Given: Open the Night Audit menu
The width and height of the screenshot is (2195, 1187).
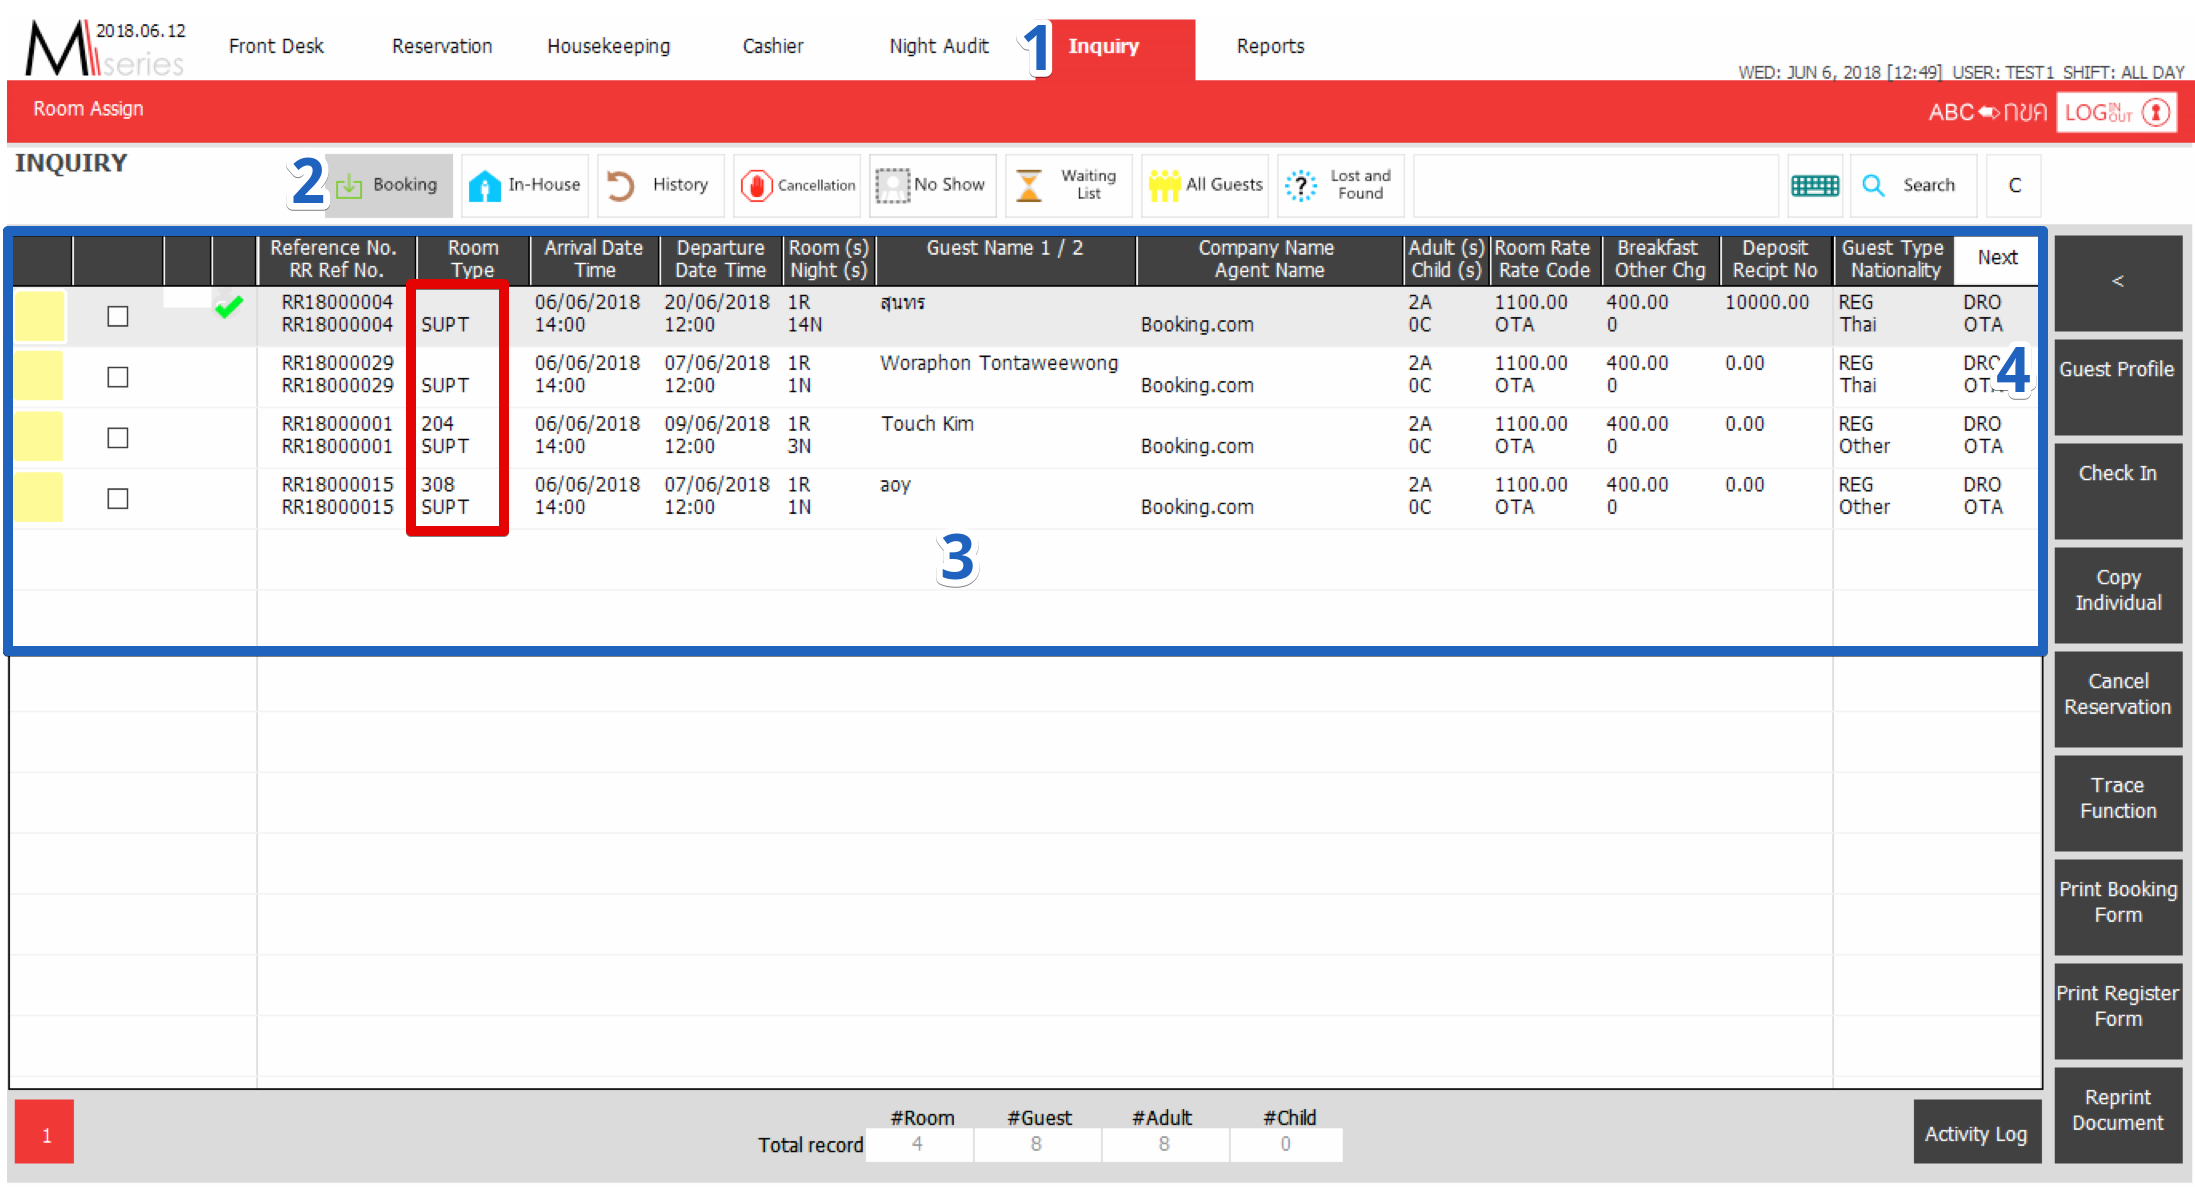Looking at the screenshot, I should (938, 46).
